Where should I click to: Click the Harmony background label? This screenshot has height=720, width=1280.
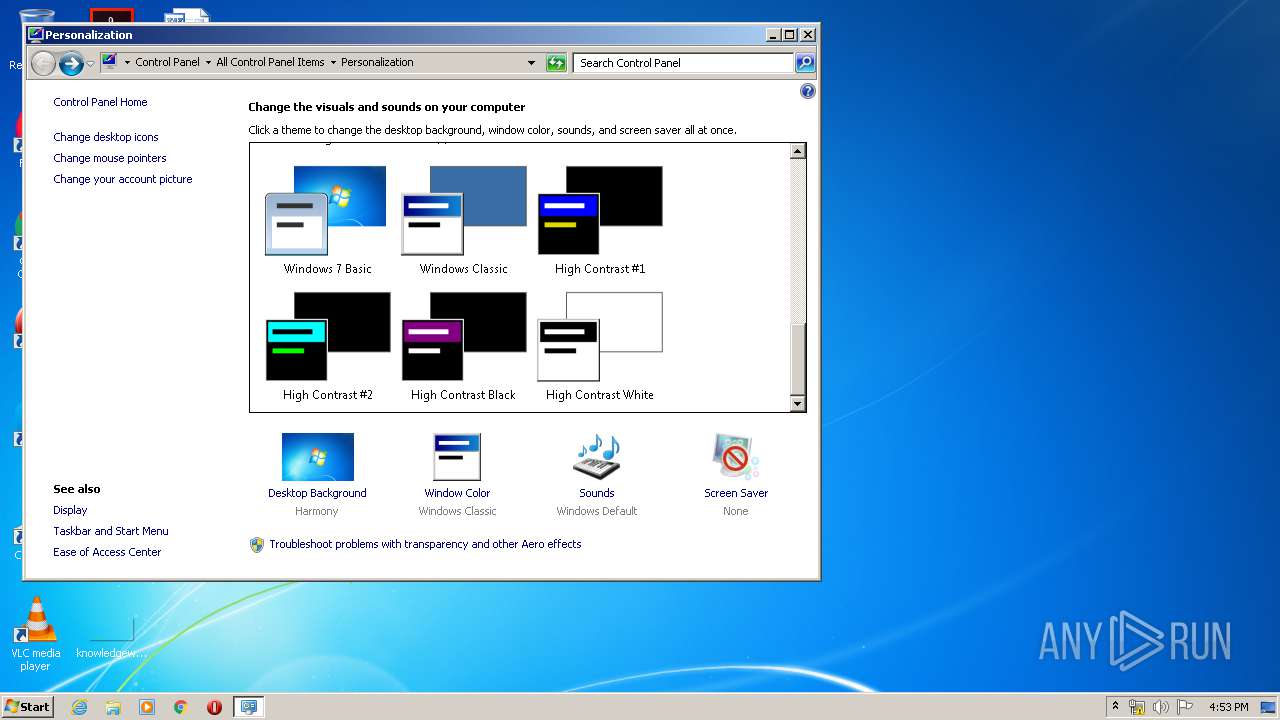tap(317, 511)
